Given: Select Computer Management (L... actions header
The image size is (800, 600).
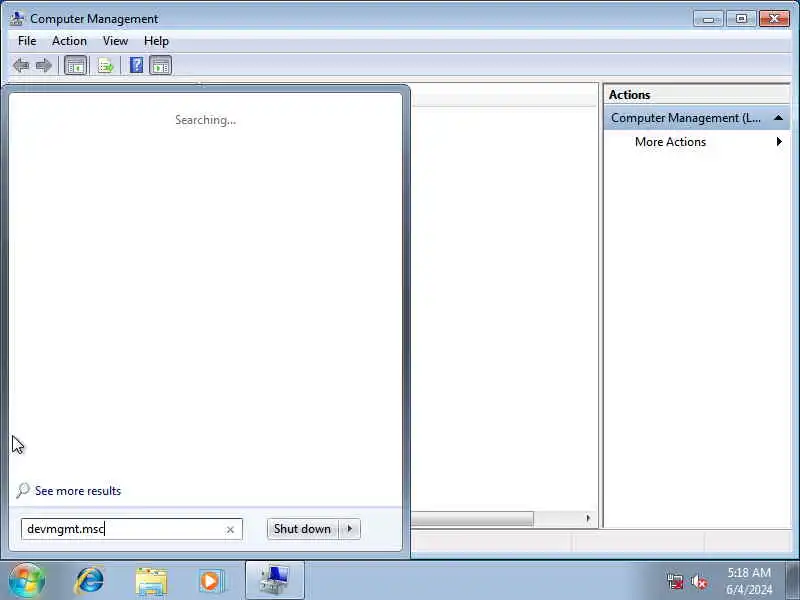Looking at the screenshot, I should point(697,118).
